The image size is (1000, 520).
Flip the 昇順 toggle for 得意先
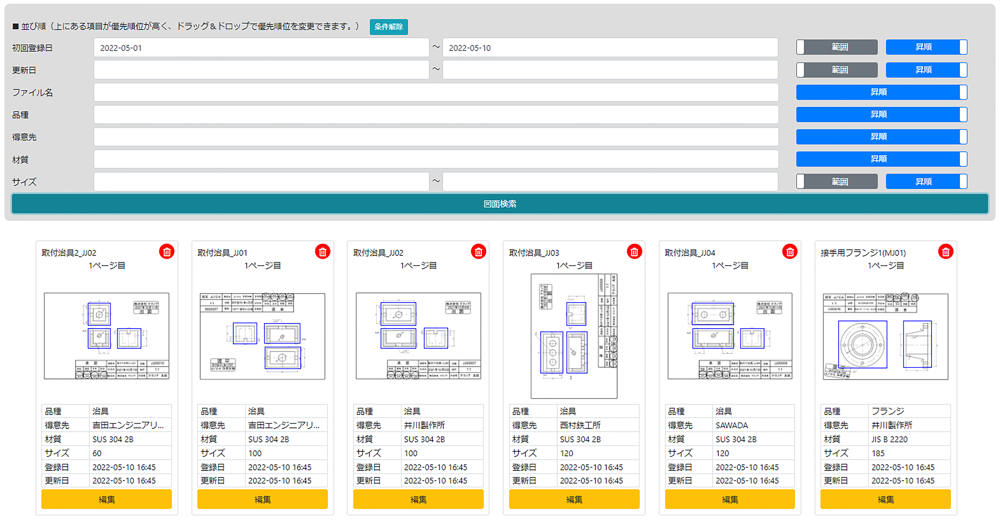tap(881, 137)
